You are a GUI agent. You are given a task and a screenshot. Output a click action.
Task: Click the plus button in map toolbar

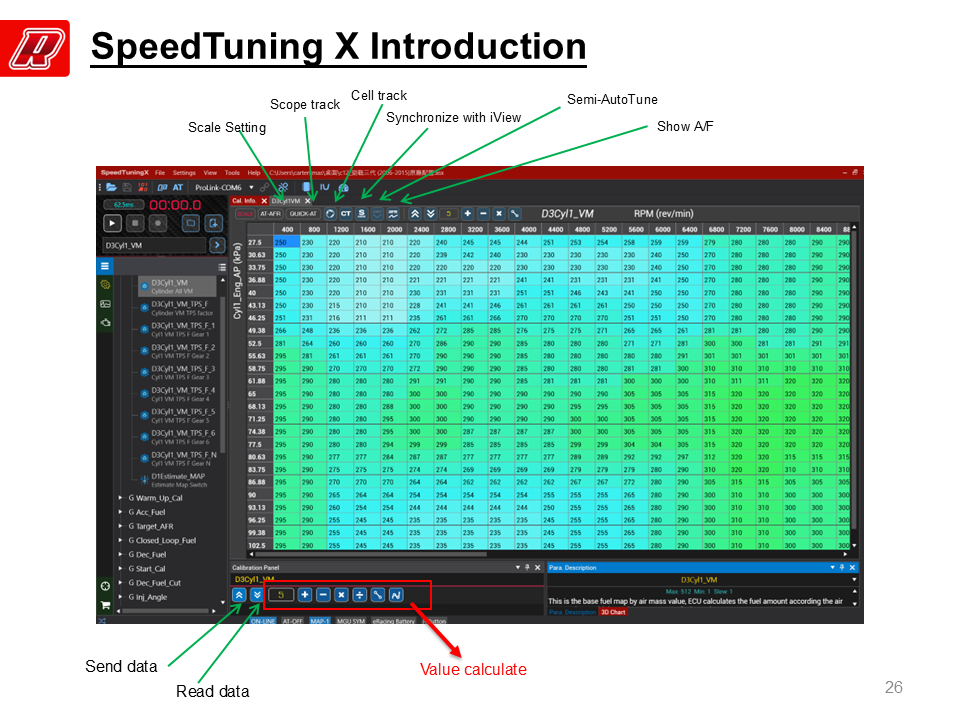pyautogui.click(x=468, y=214)
